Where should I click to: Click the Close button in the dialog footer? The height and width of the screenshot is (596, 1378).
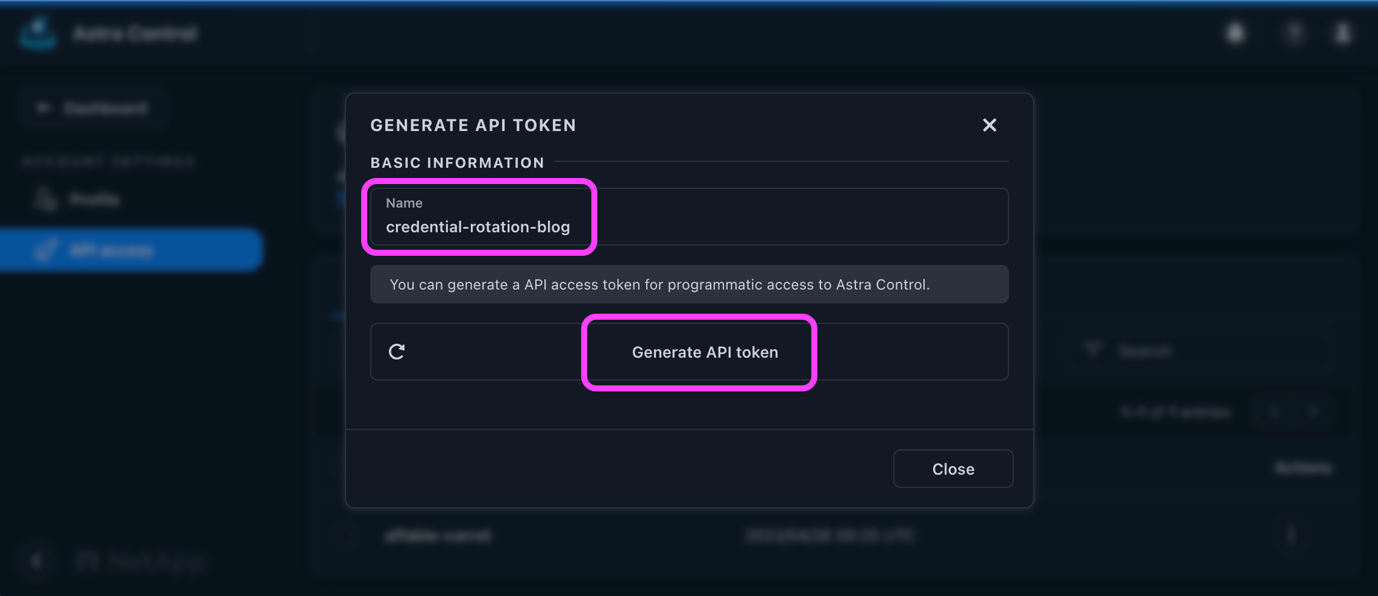952,469
